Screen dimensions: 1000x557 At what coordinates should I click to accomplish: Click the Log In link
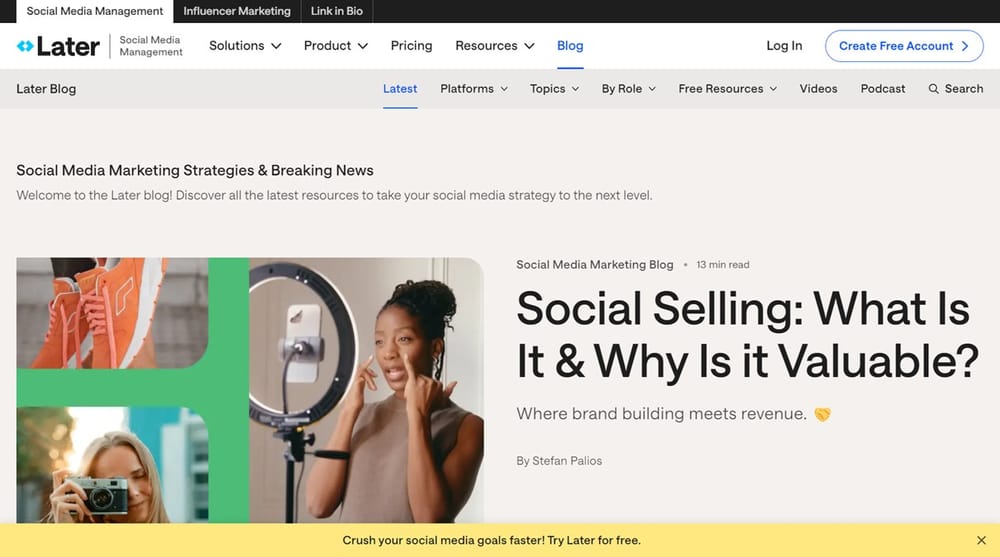point(784,46)
